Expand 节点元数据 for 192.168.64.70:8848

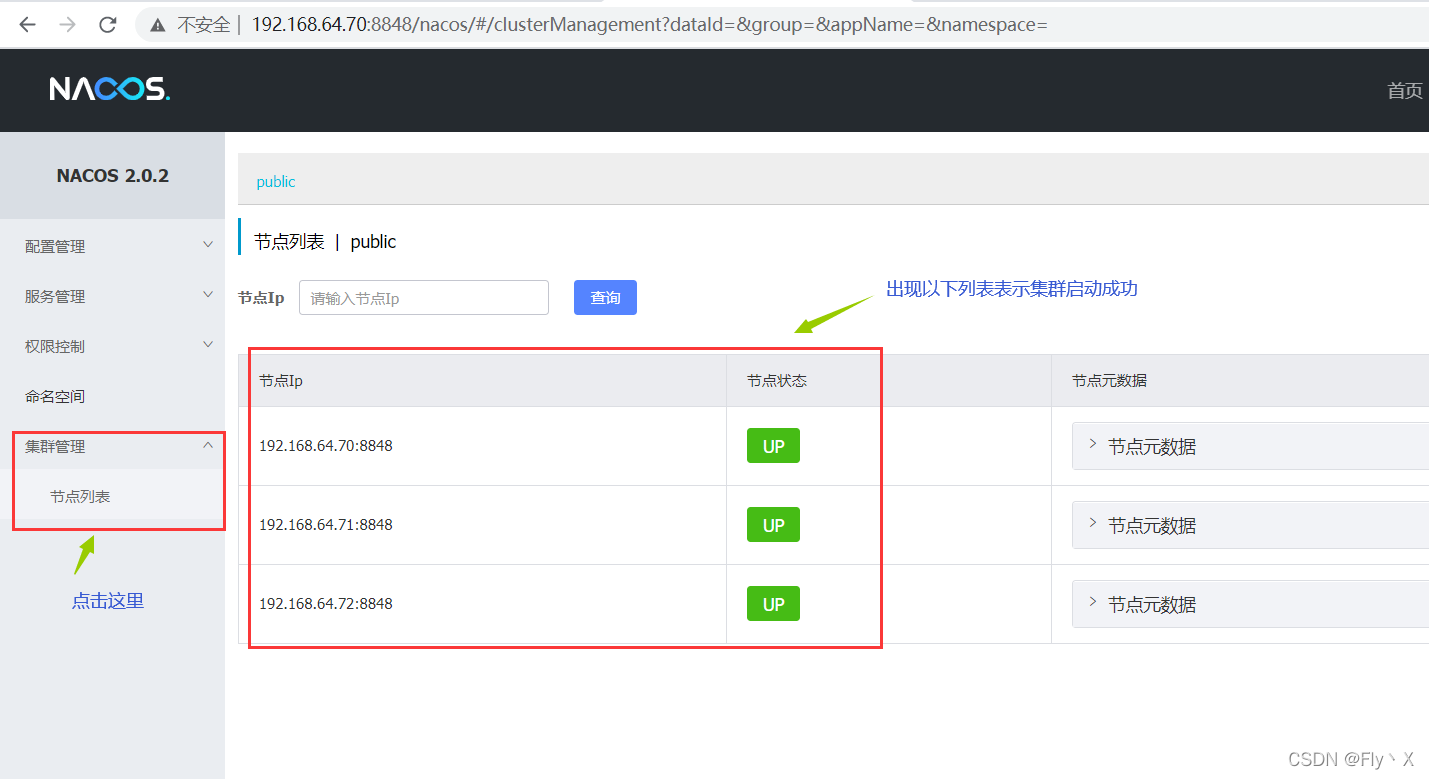tap(1250, 446)
